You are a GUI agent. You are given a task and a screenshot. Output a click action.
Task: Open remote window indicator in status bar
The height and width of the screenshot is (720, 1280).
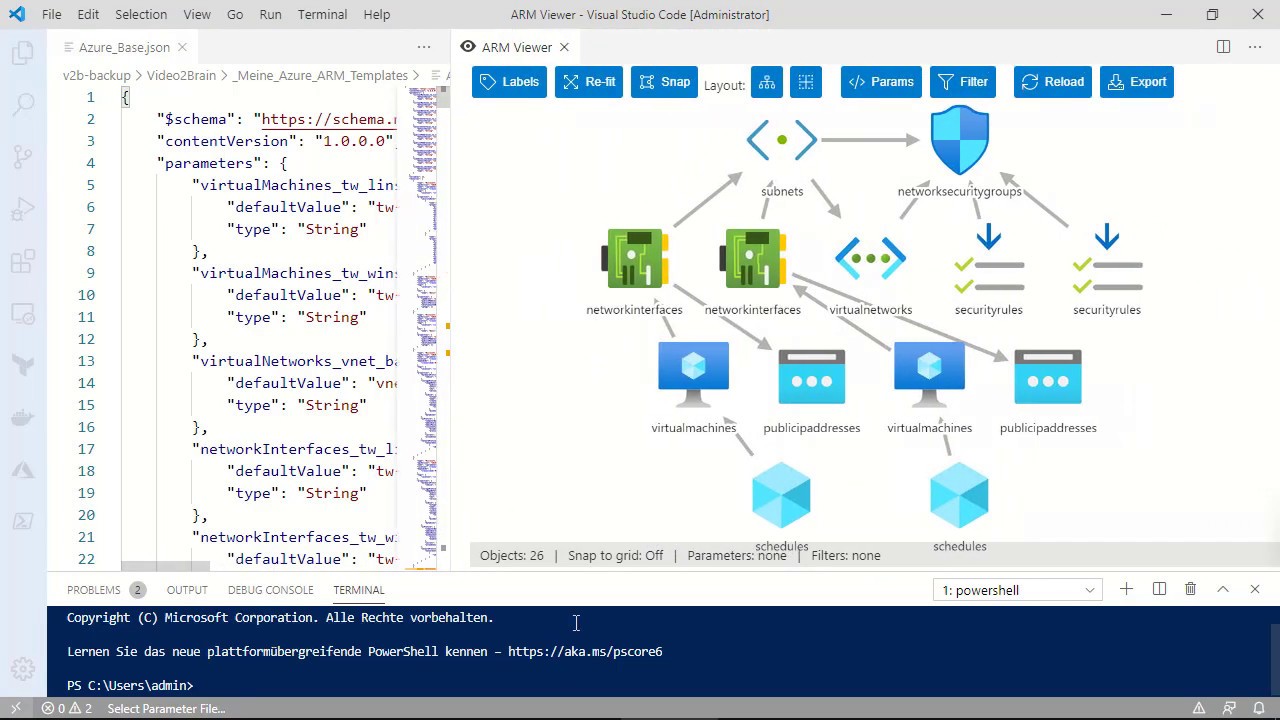tap(15, 708)
